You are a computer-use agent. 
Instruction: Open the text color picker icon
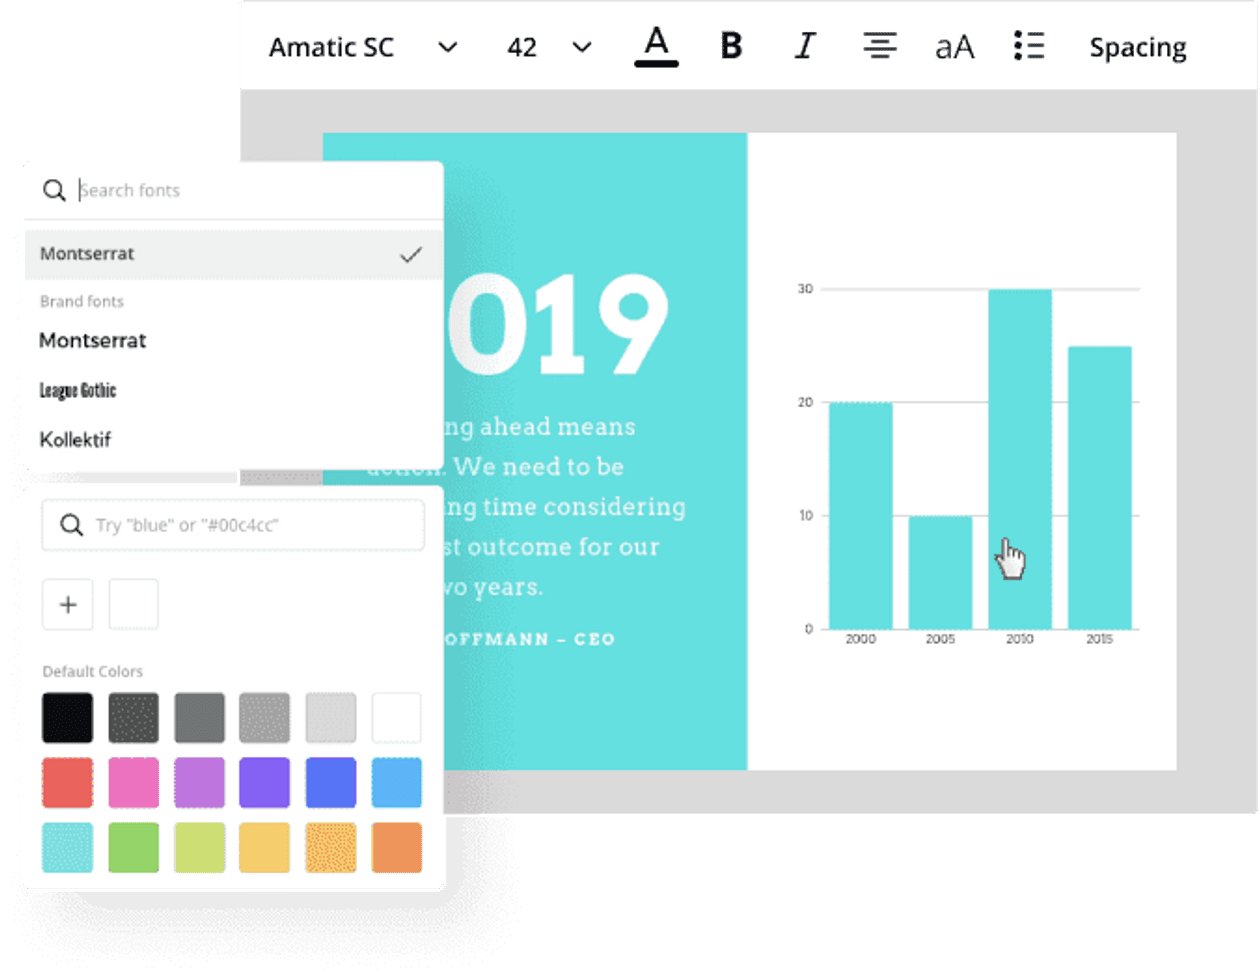click(656, 46)
